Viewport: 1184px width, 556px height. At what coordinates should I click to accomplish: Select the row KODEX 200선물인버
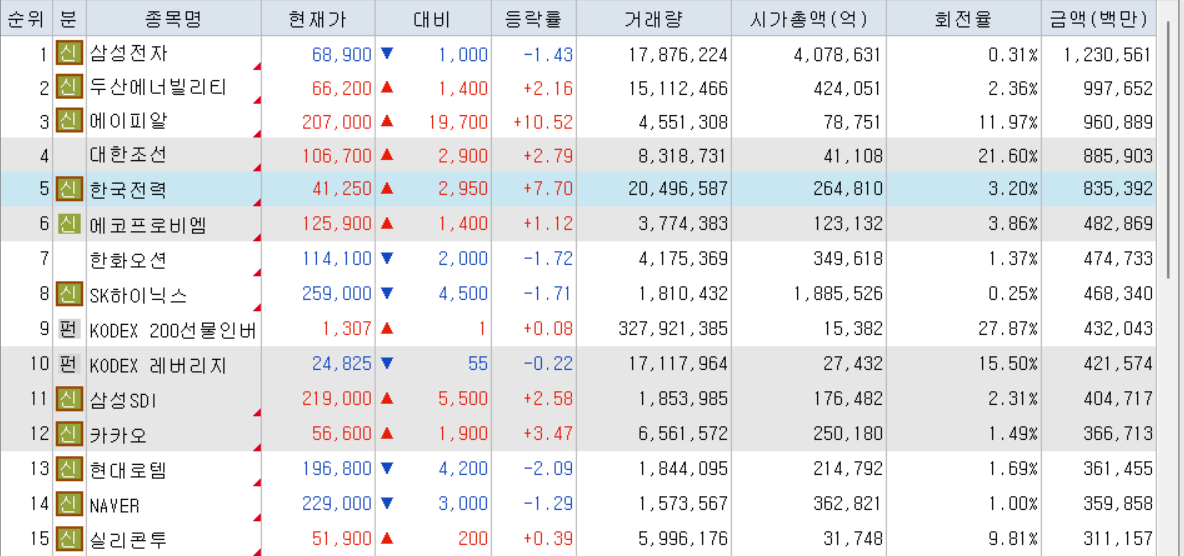pos(578,329)
